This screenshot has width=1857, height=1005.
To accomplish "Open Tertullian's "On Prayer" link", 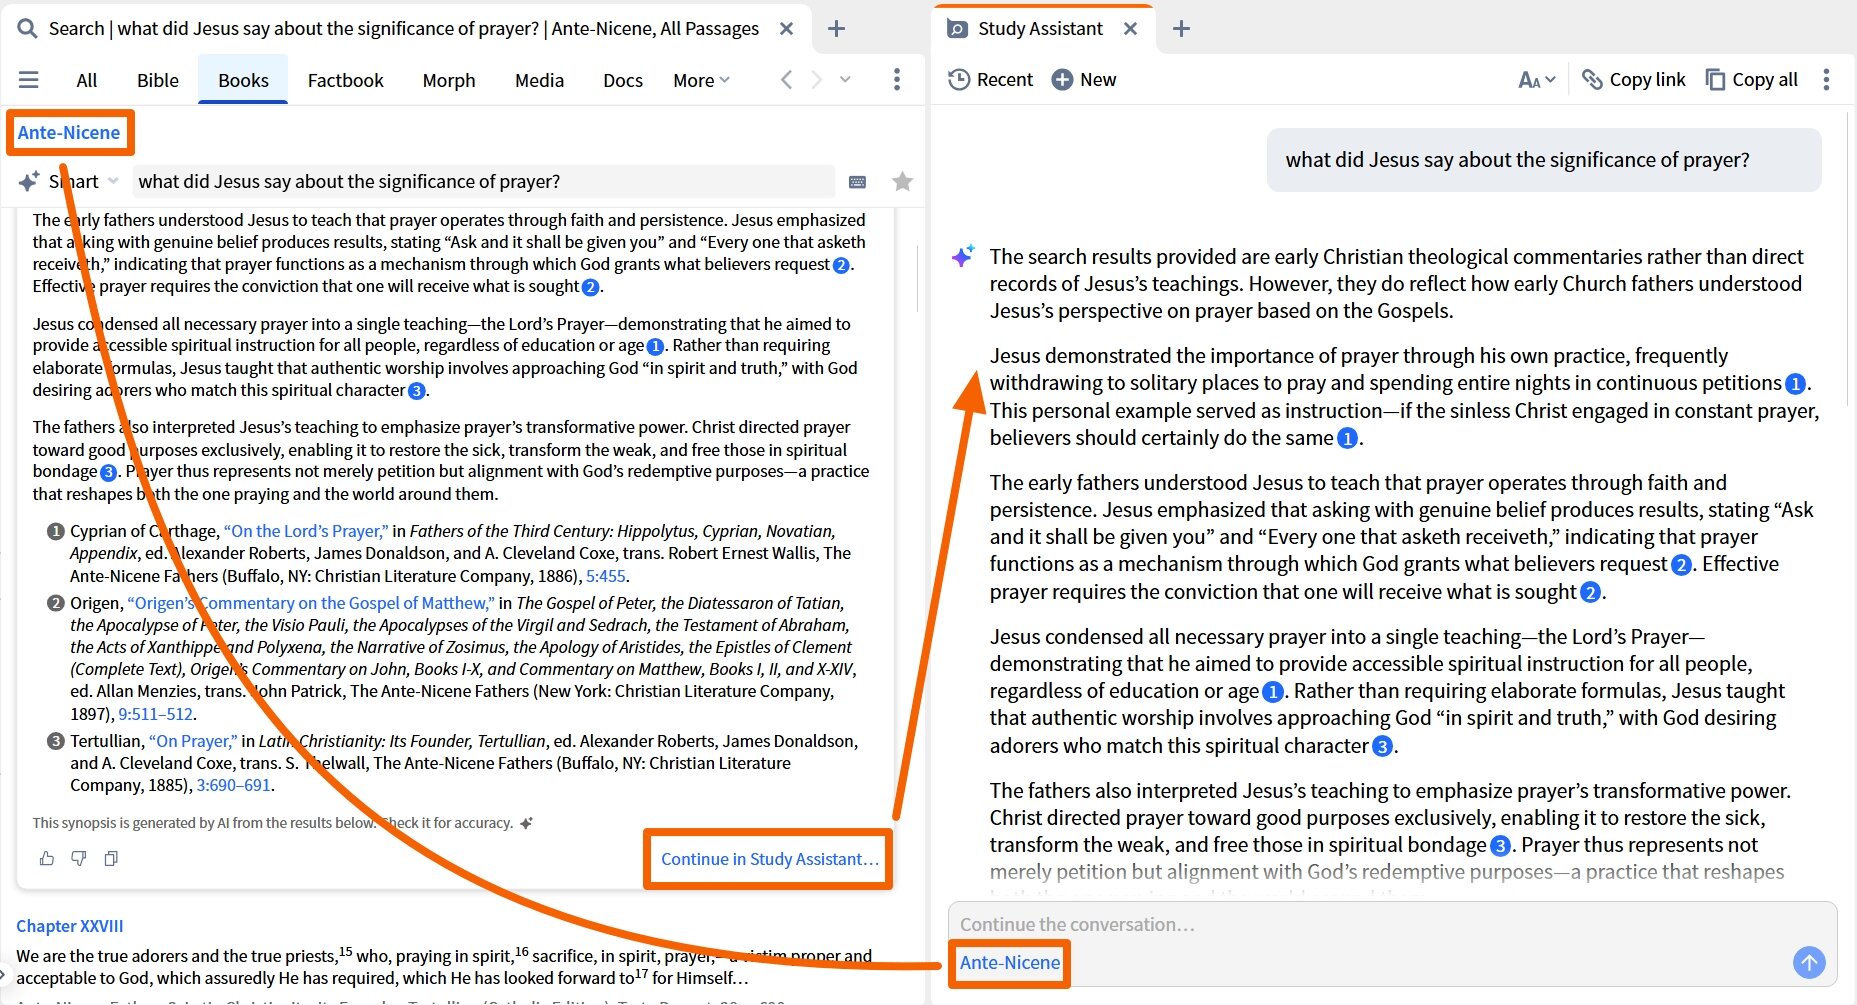I will (193, 741).
